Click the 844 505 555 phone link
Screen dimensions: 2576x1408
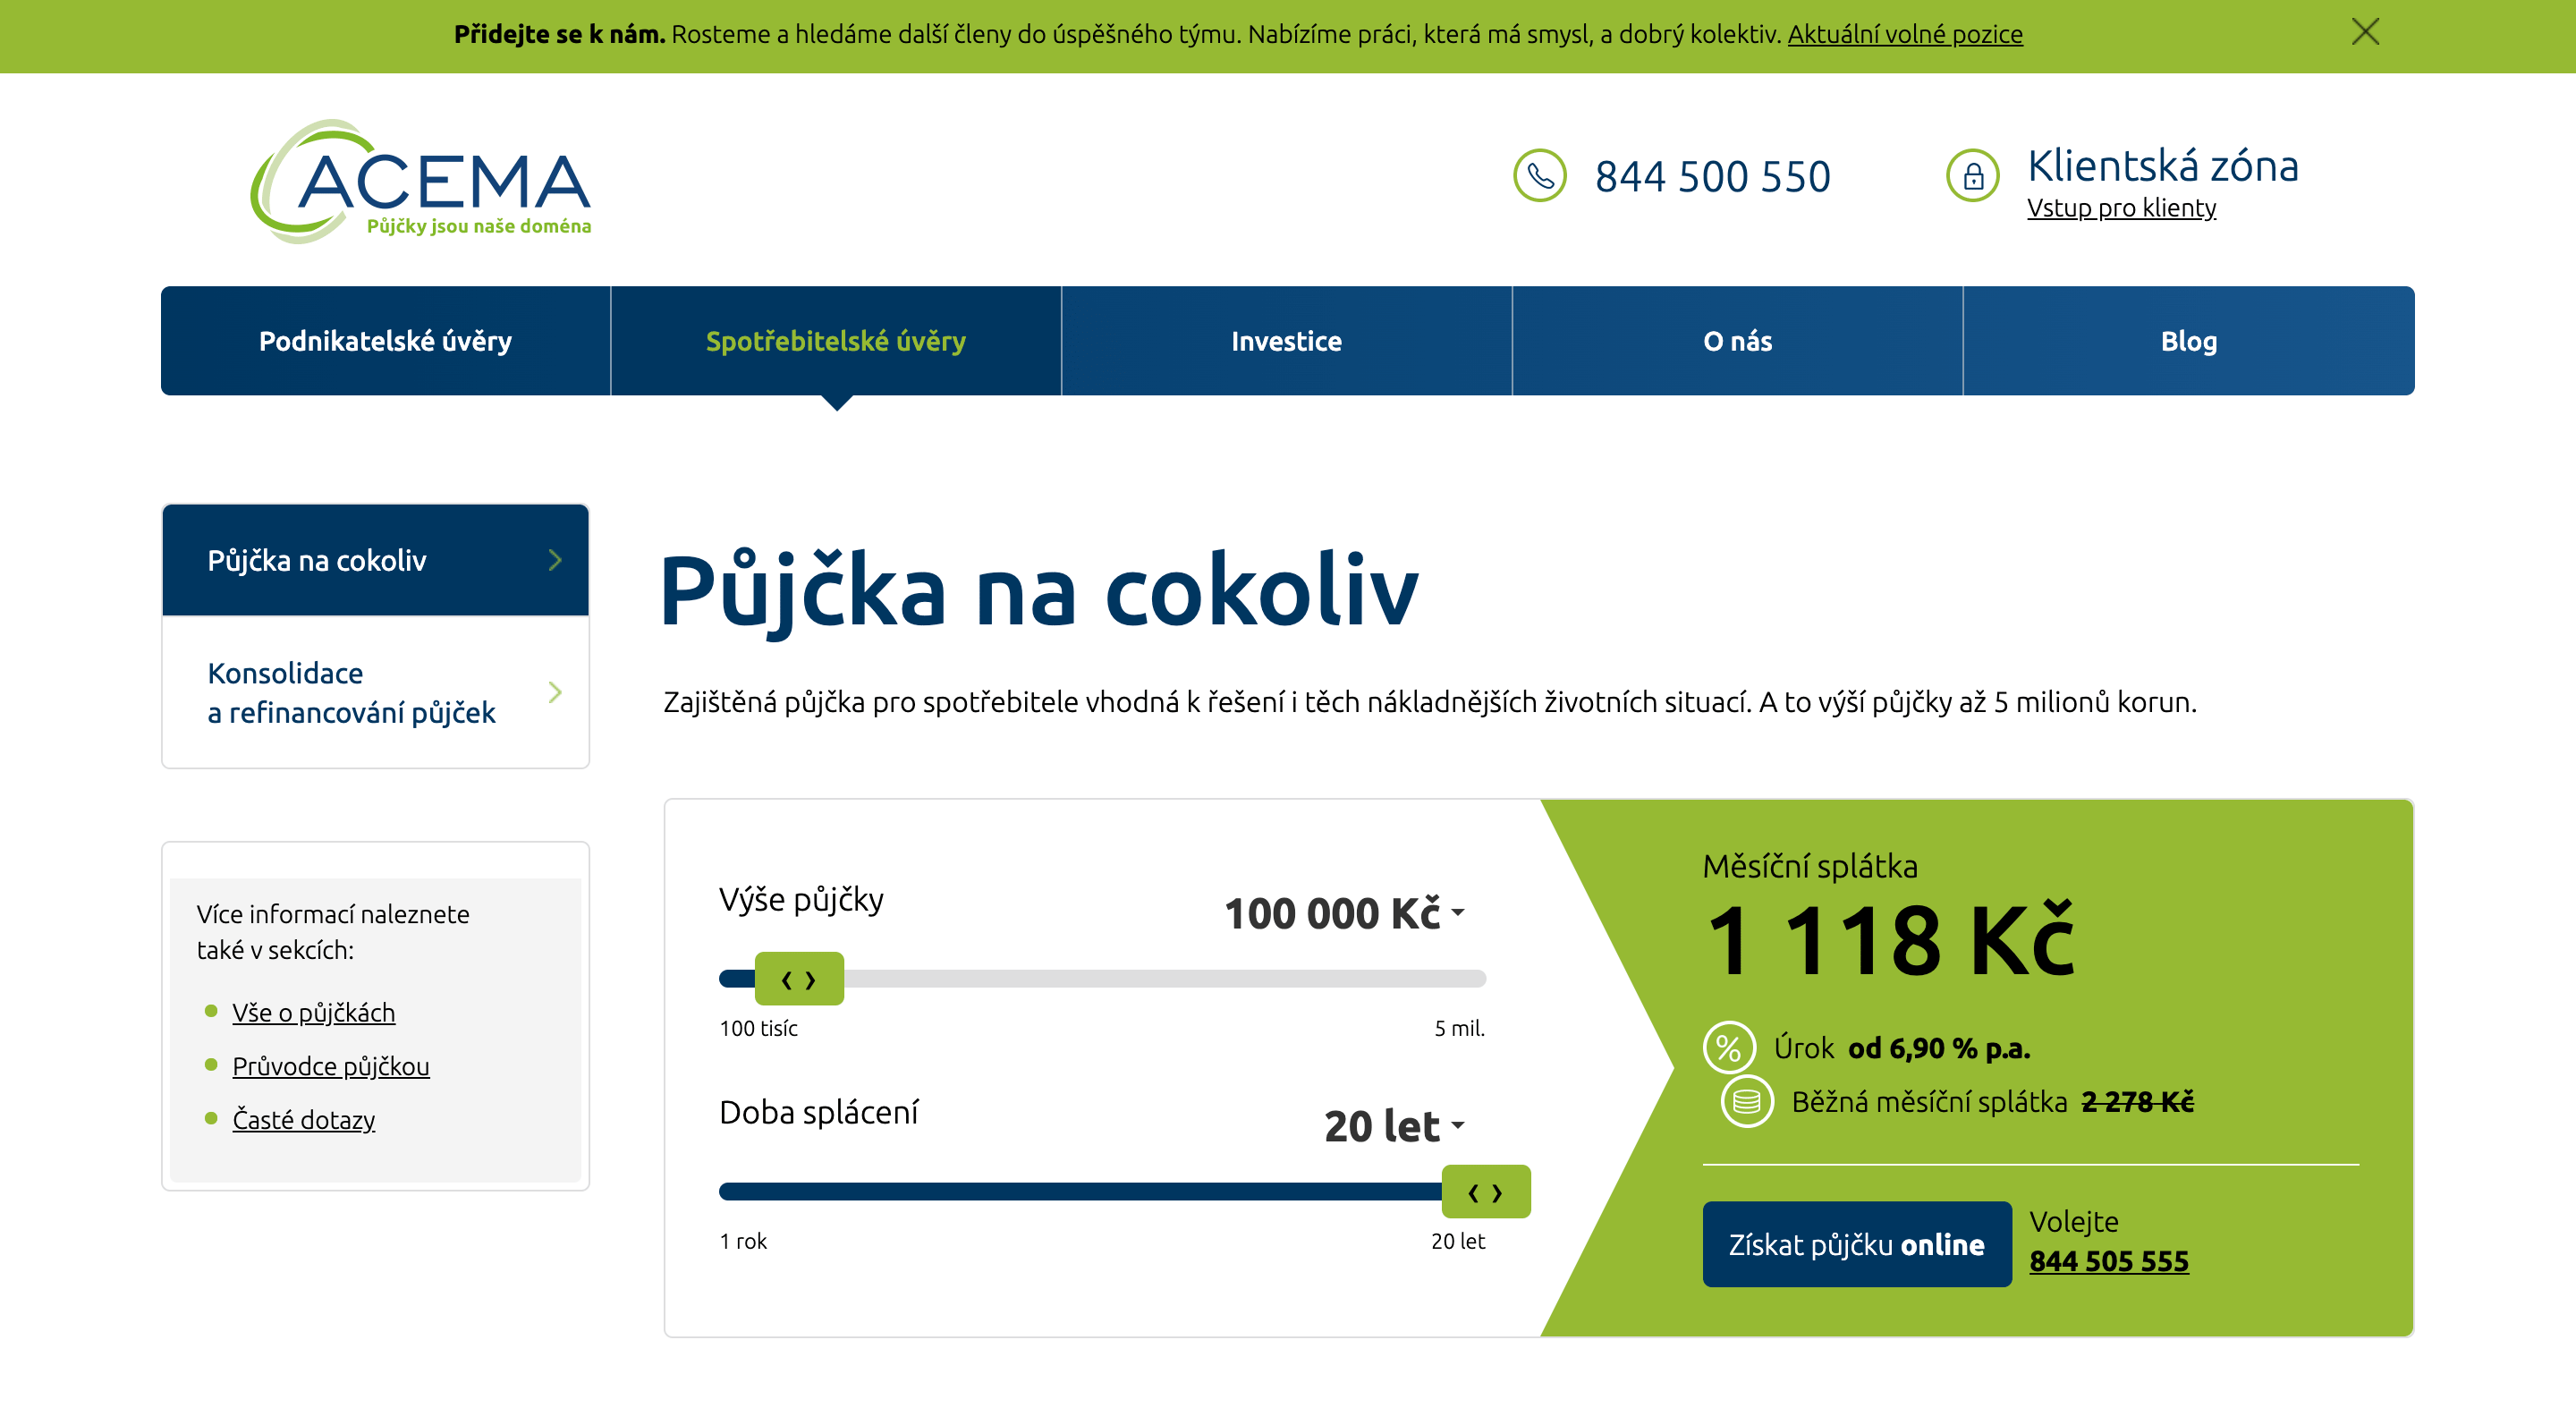[x=2109, y=1261]
